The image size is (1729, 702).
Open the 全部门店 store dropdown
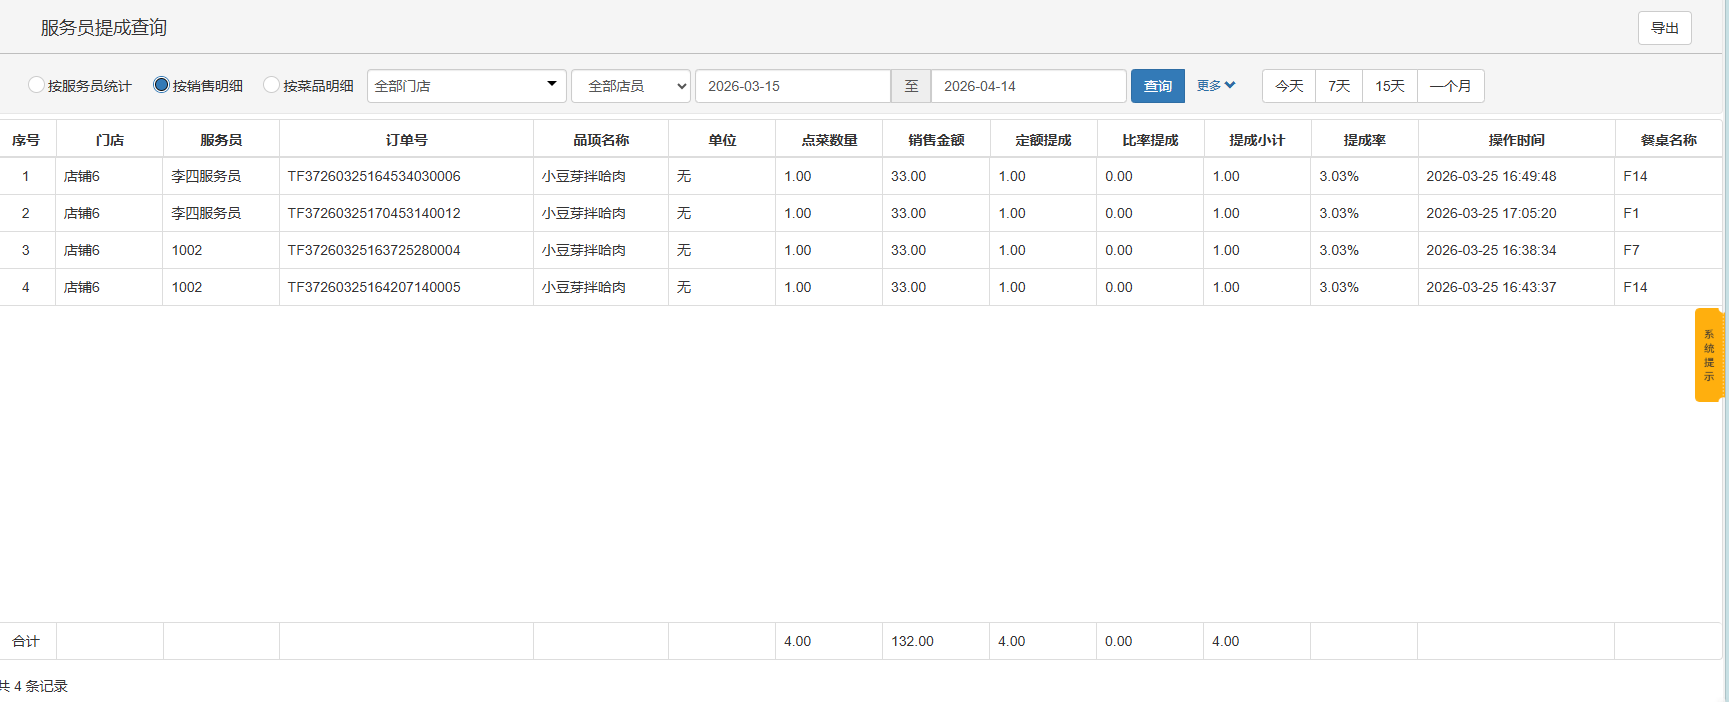tap(467, 86)
